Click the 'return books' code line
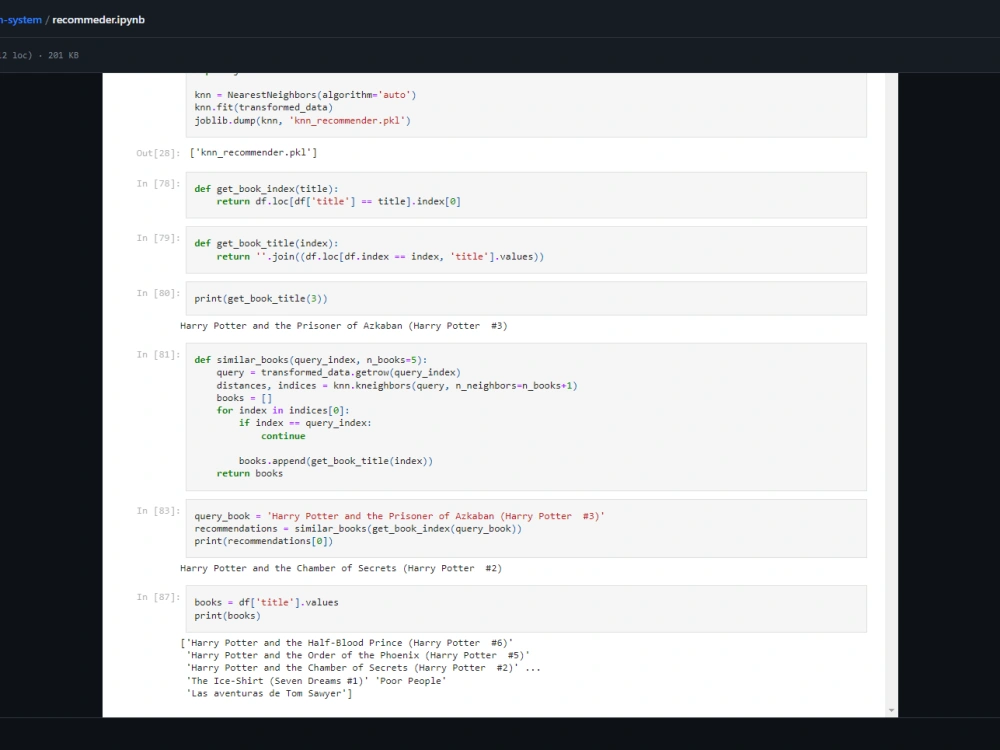This screenshot has width=1000, height=750. pyautogui.click(x=249, y=474)
